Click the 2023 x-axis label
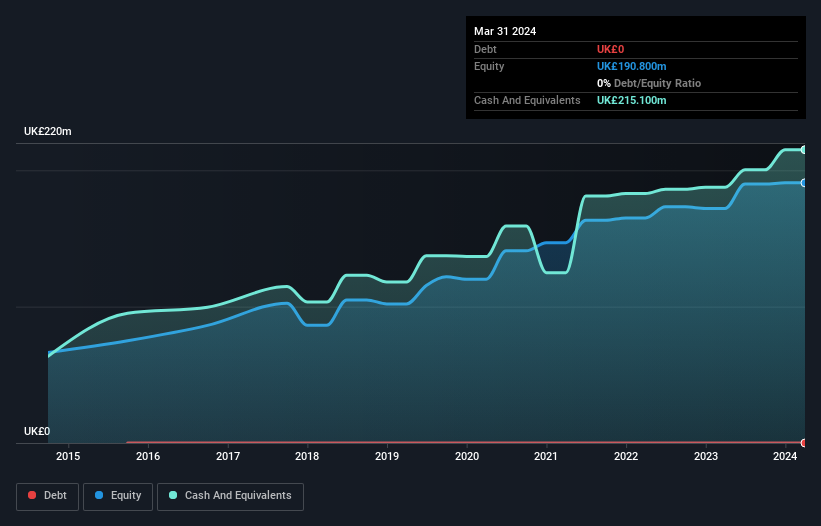Viewport: 821px width, 526px height. pos(706,456)
